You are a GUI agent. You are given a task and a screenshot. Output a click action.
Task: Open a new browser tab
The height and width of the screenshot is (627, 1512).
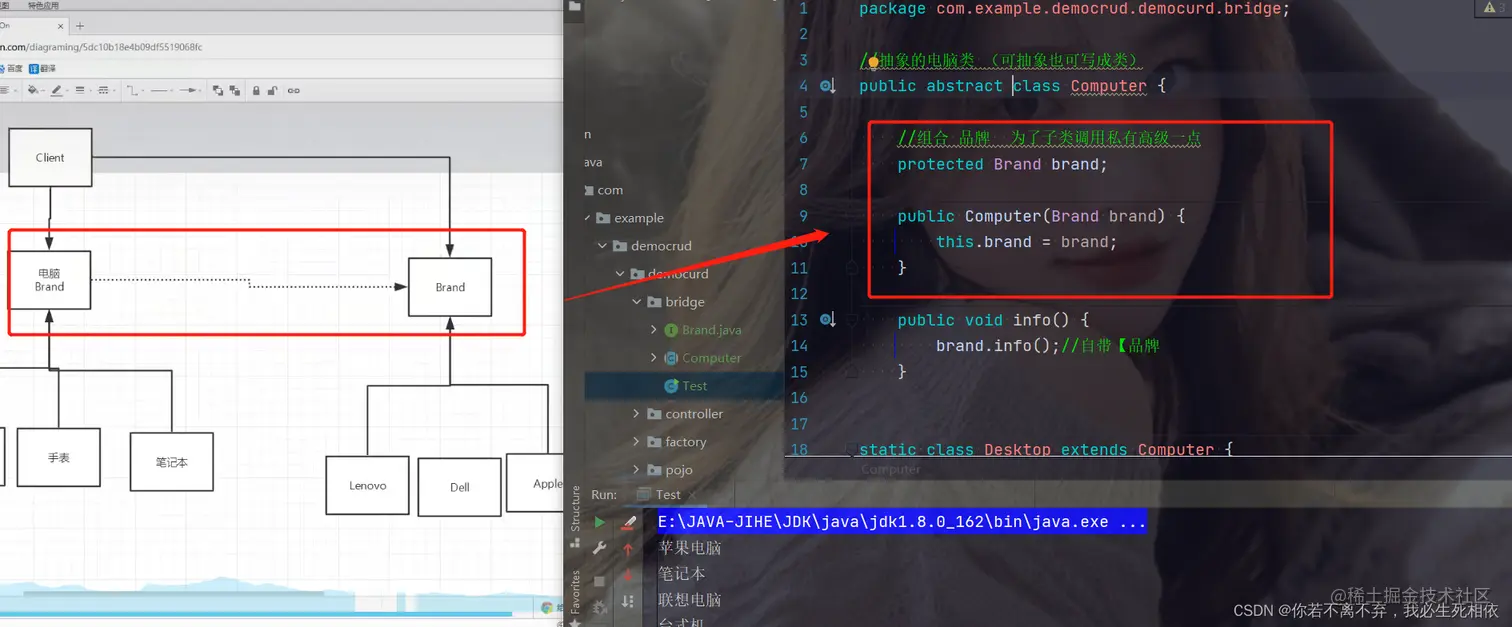click(x=80, y=25)
